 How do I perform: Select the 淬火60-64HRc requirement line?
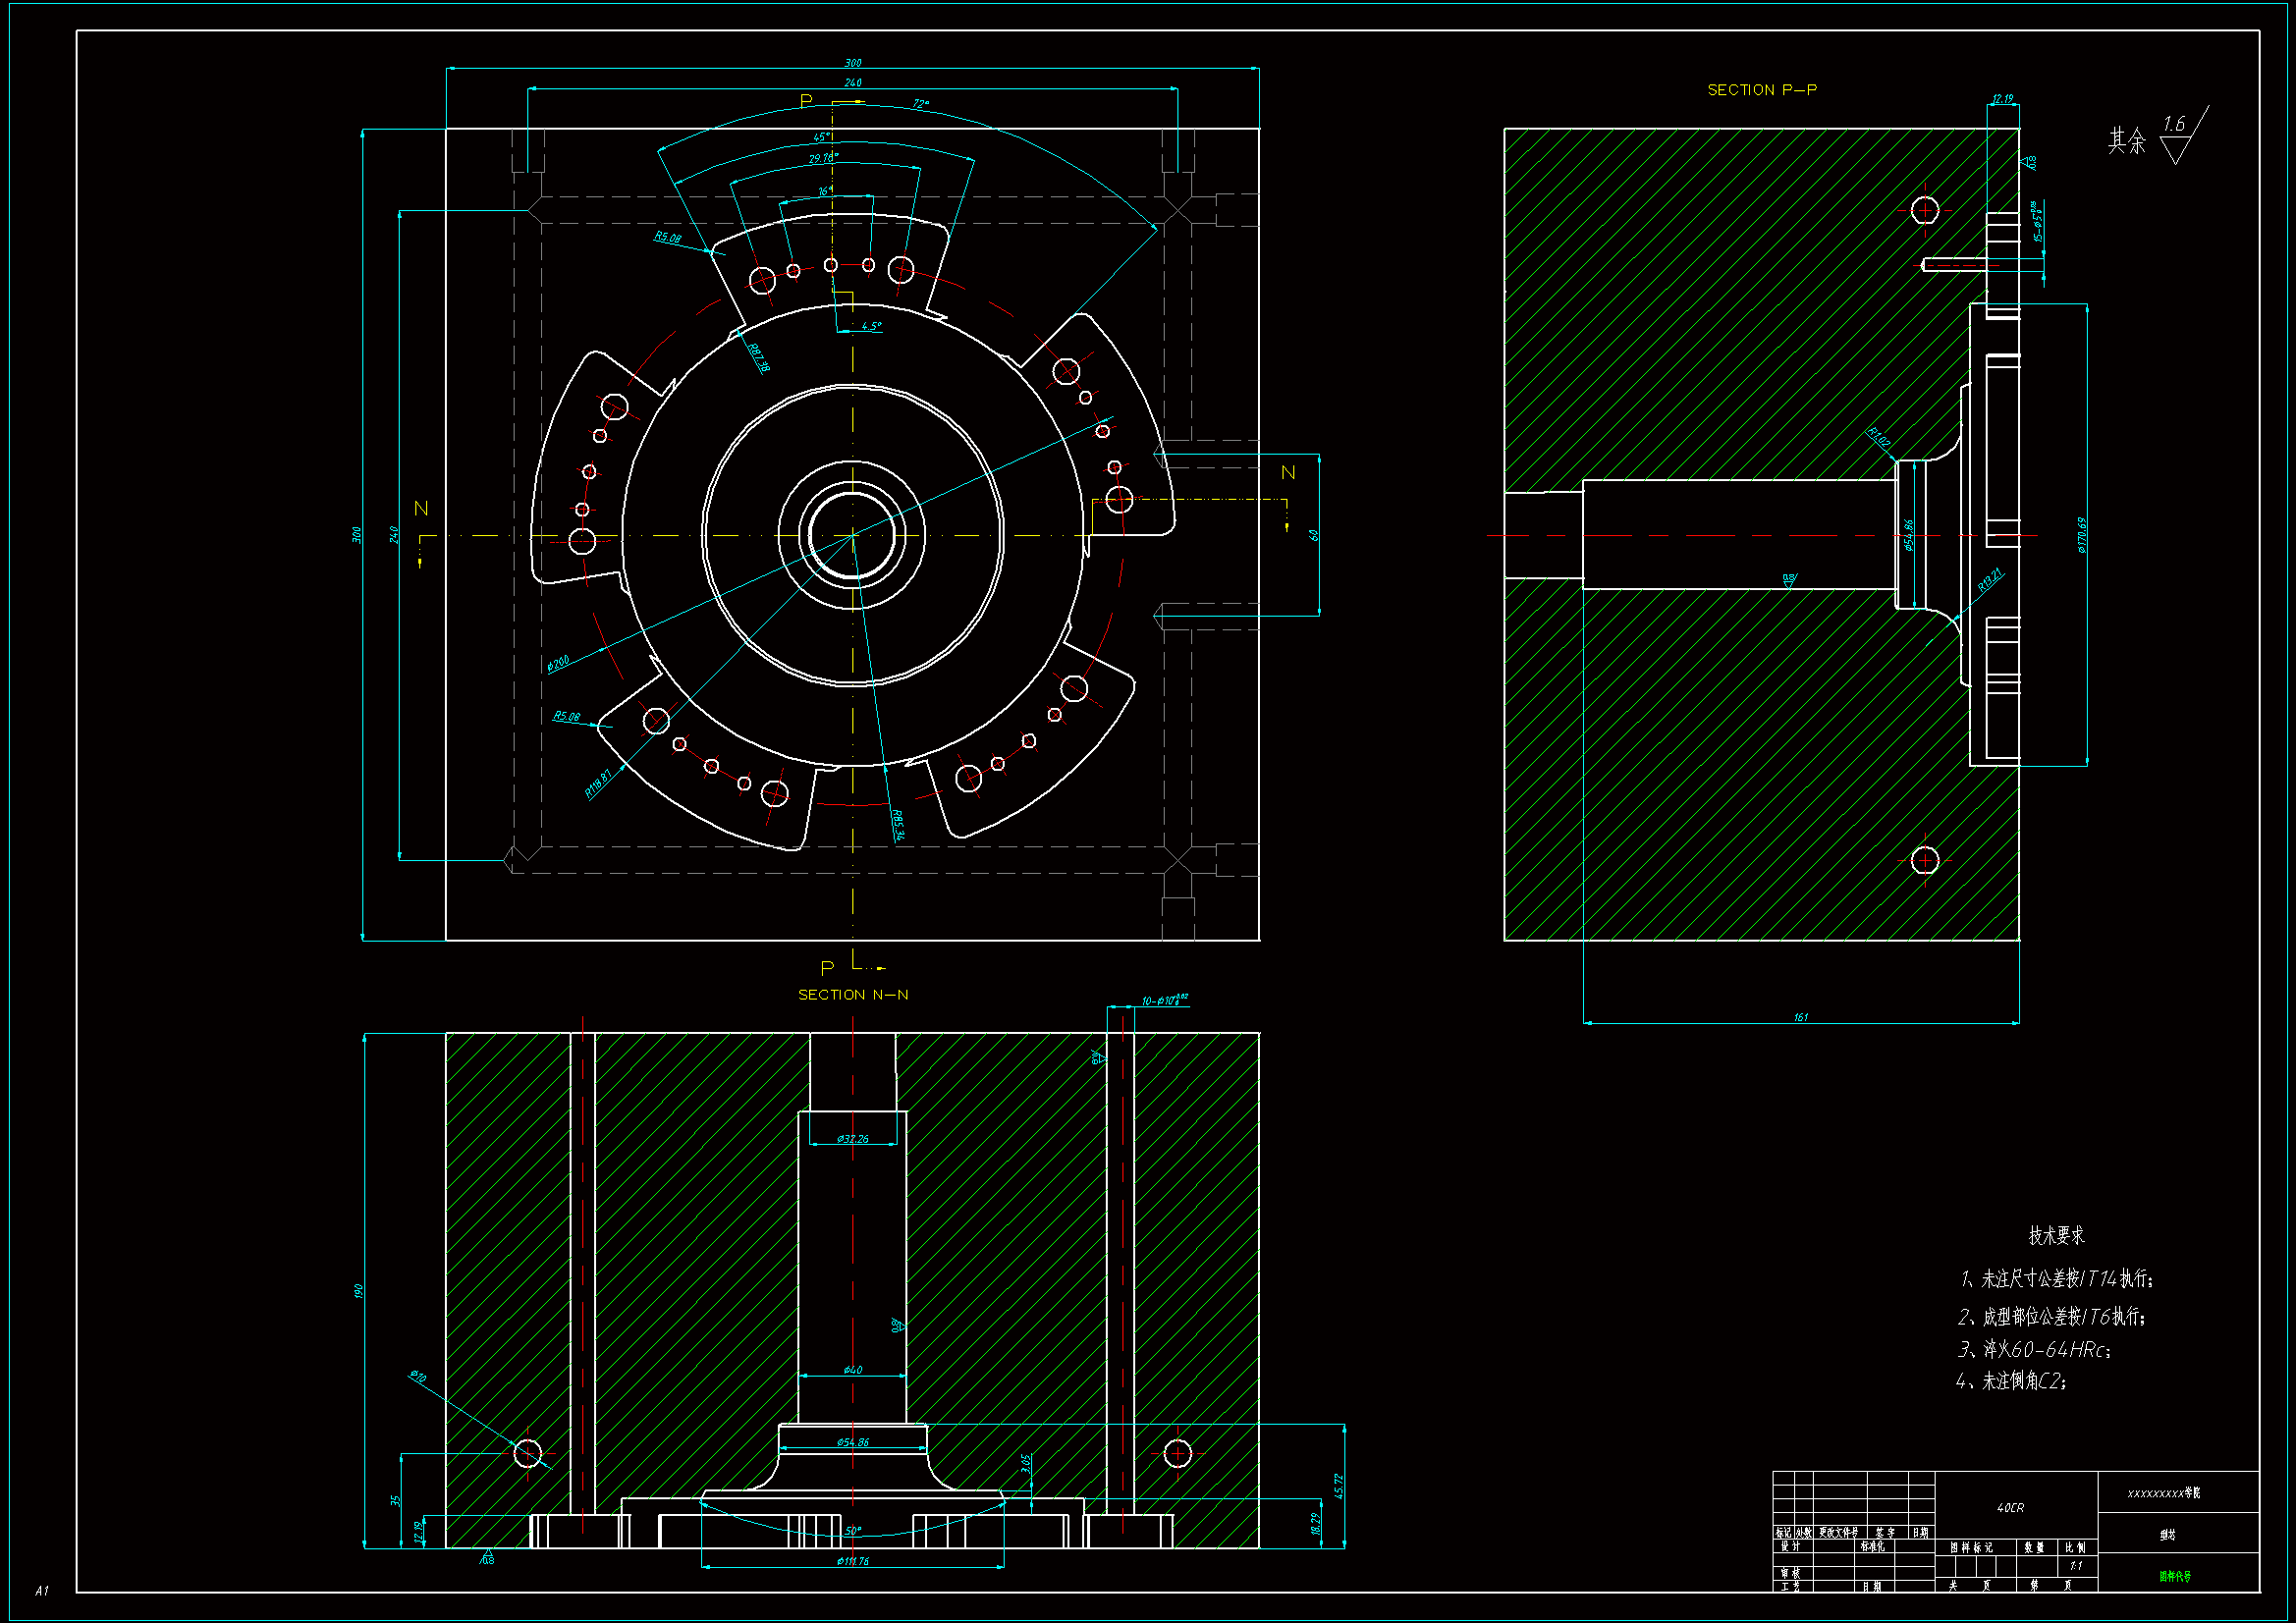[2034, 1350]
